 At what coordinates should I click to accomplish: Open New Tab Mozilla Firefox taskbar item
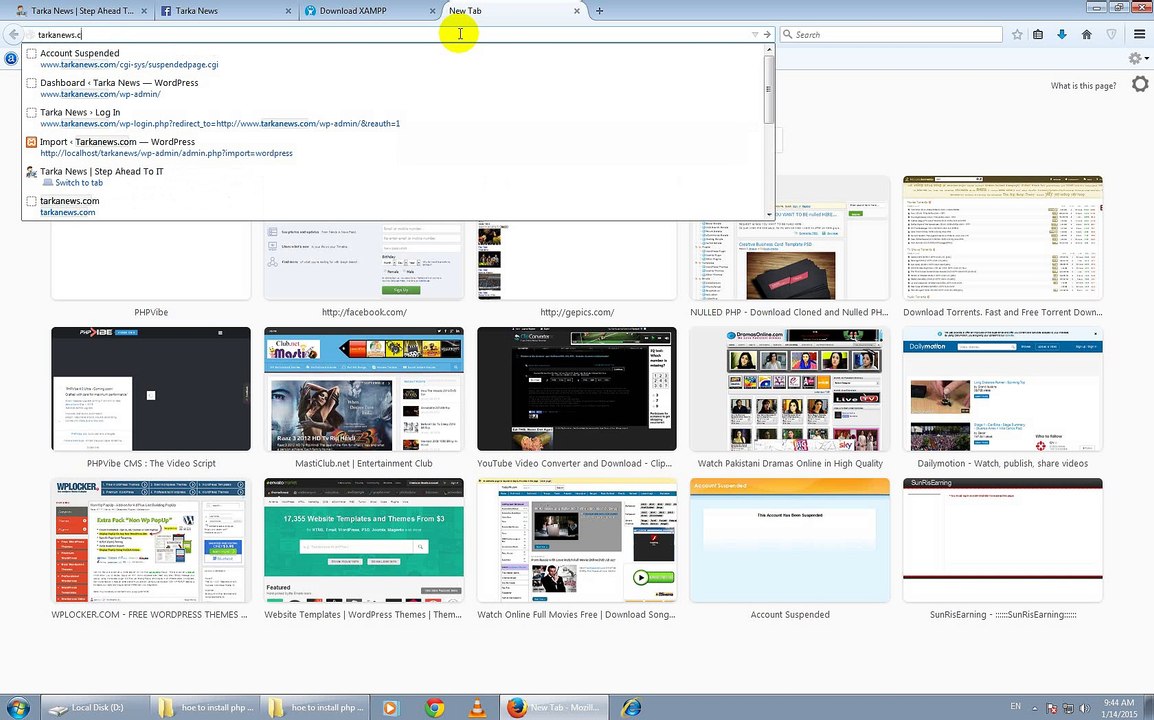[x=554, y=707]
